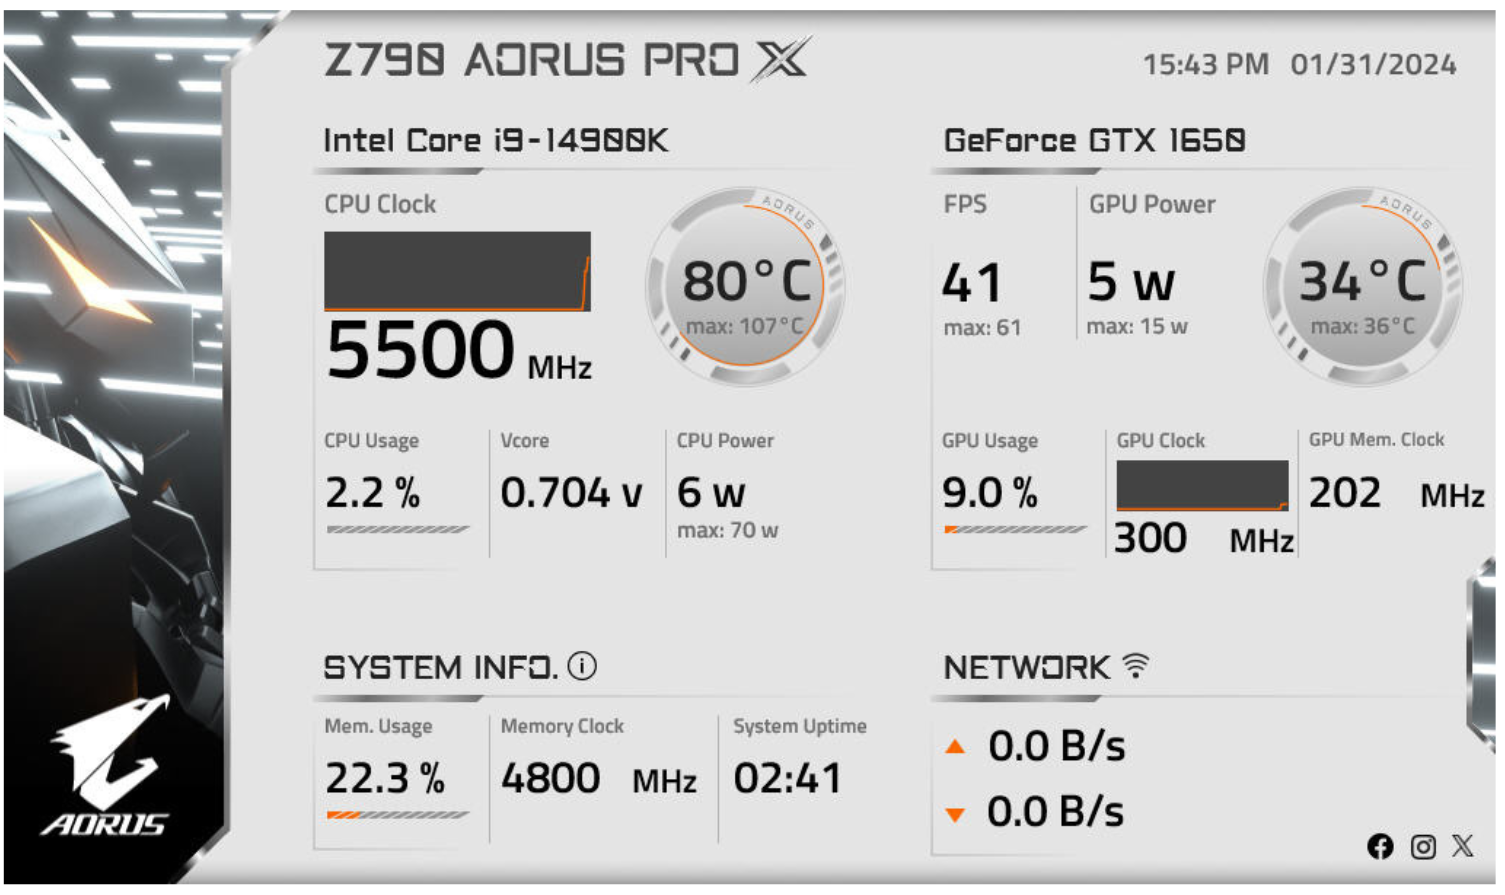Click the download speed 0.0 B/s value
Viewport: 1505px width, 895px height.
pos(1056,813)
